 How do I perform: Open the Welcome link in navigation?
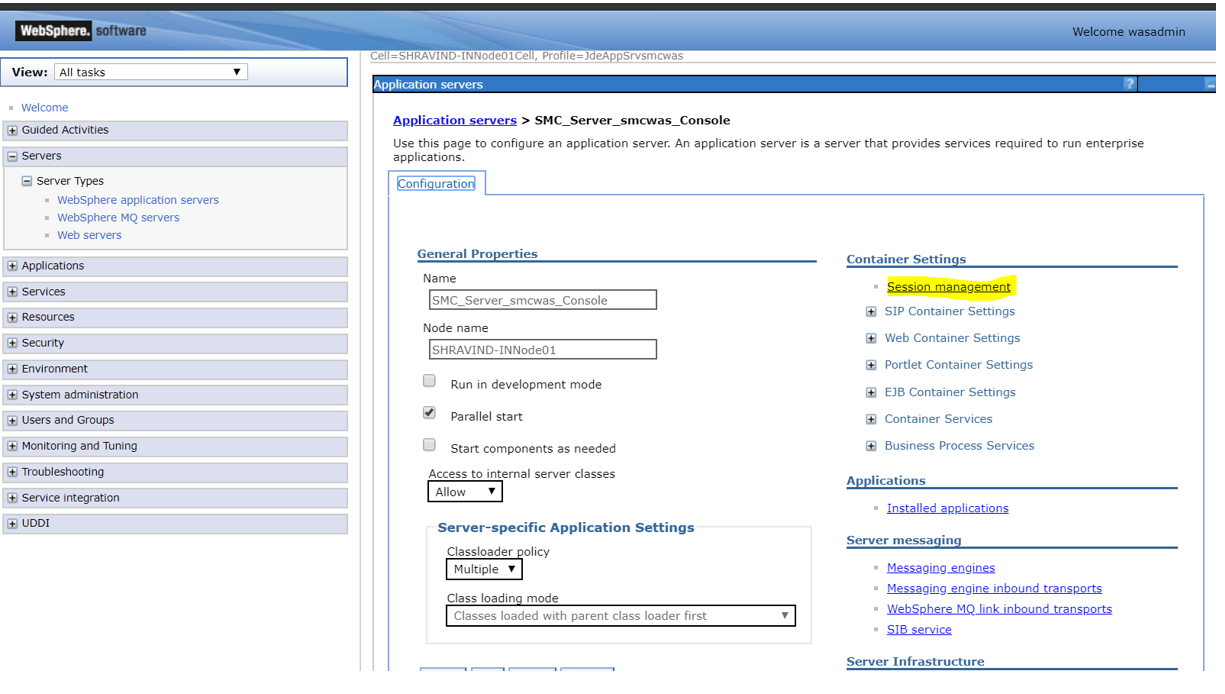(45, 107)
